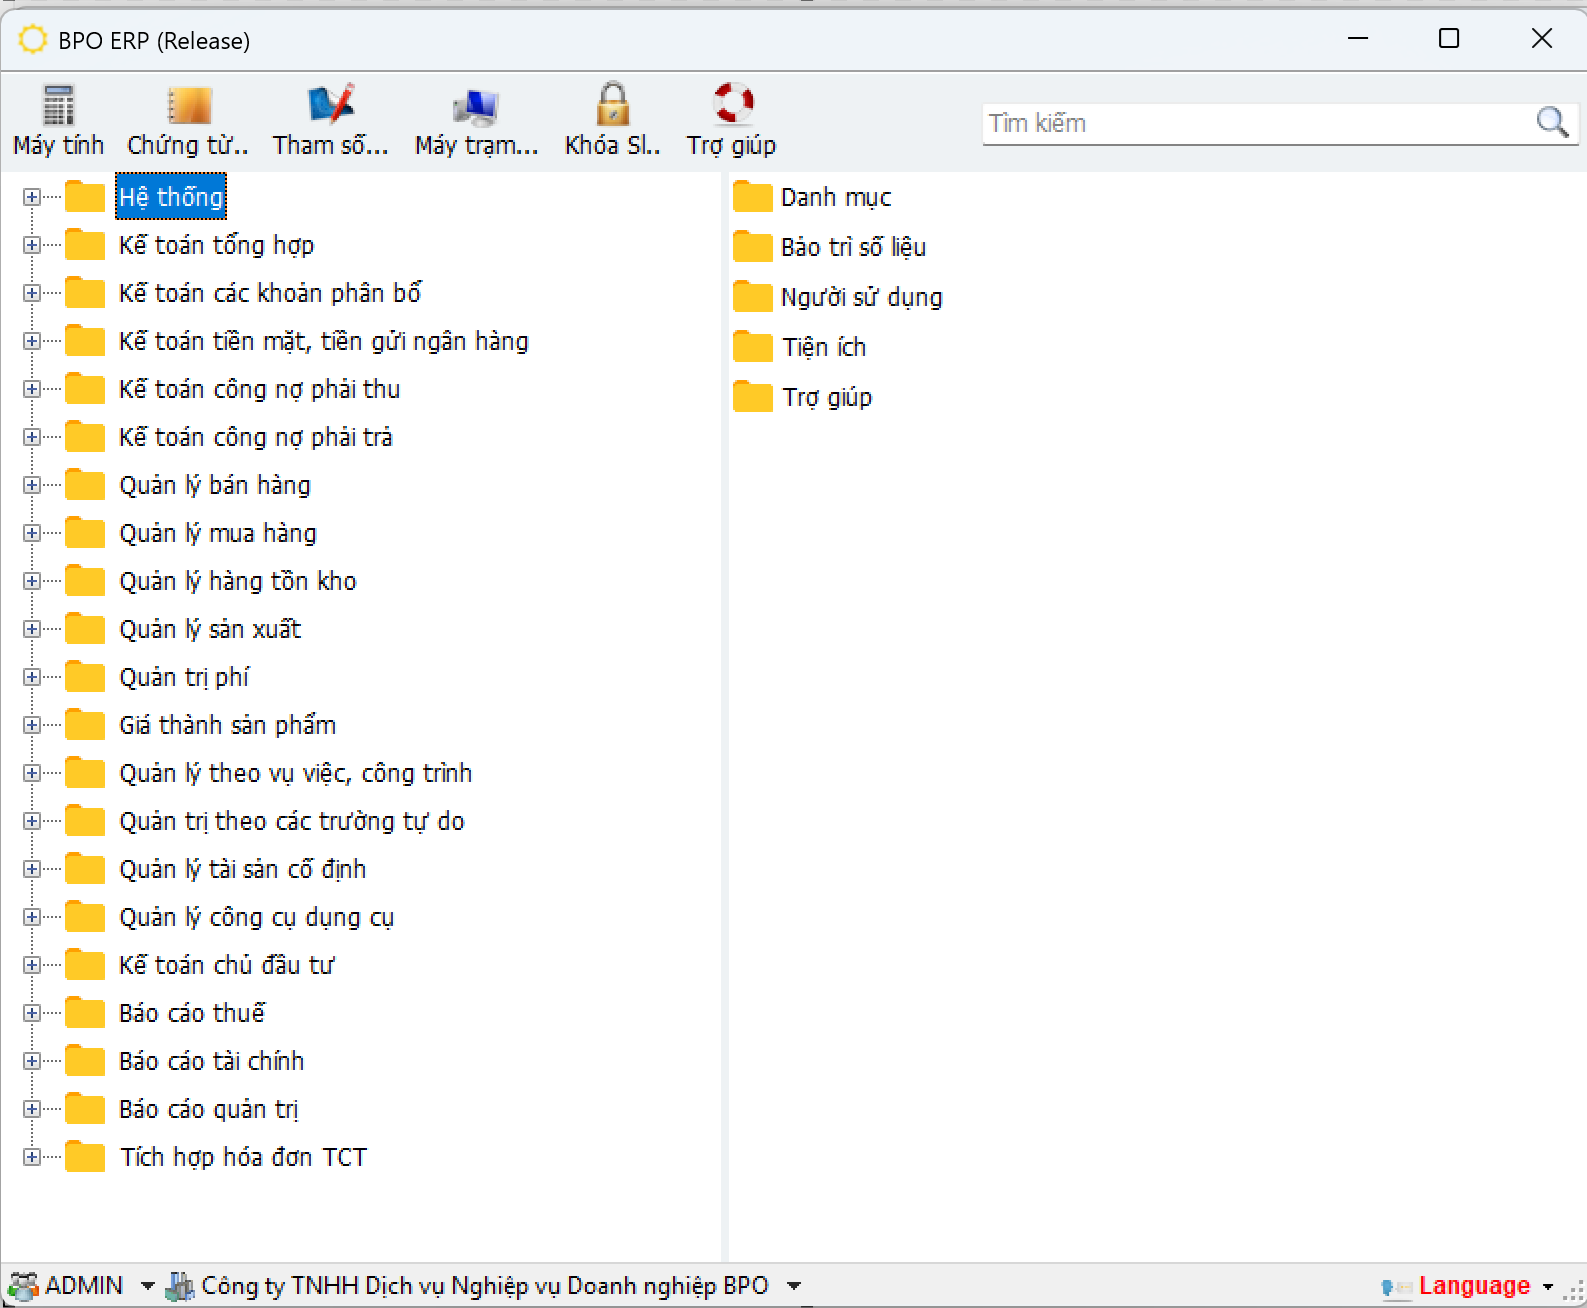Expand Kế toán tổng hợp node
Image resolution: width=1587 pixels, height=1308 pixels.
(x=32, y=245)
